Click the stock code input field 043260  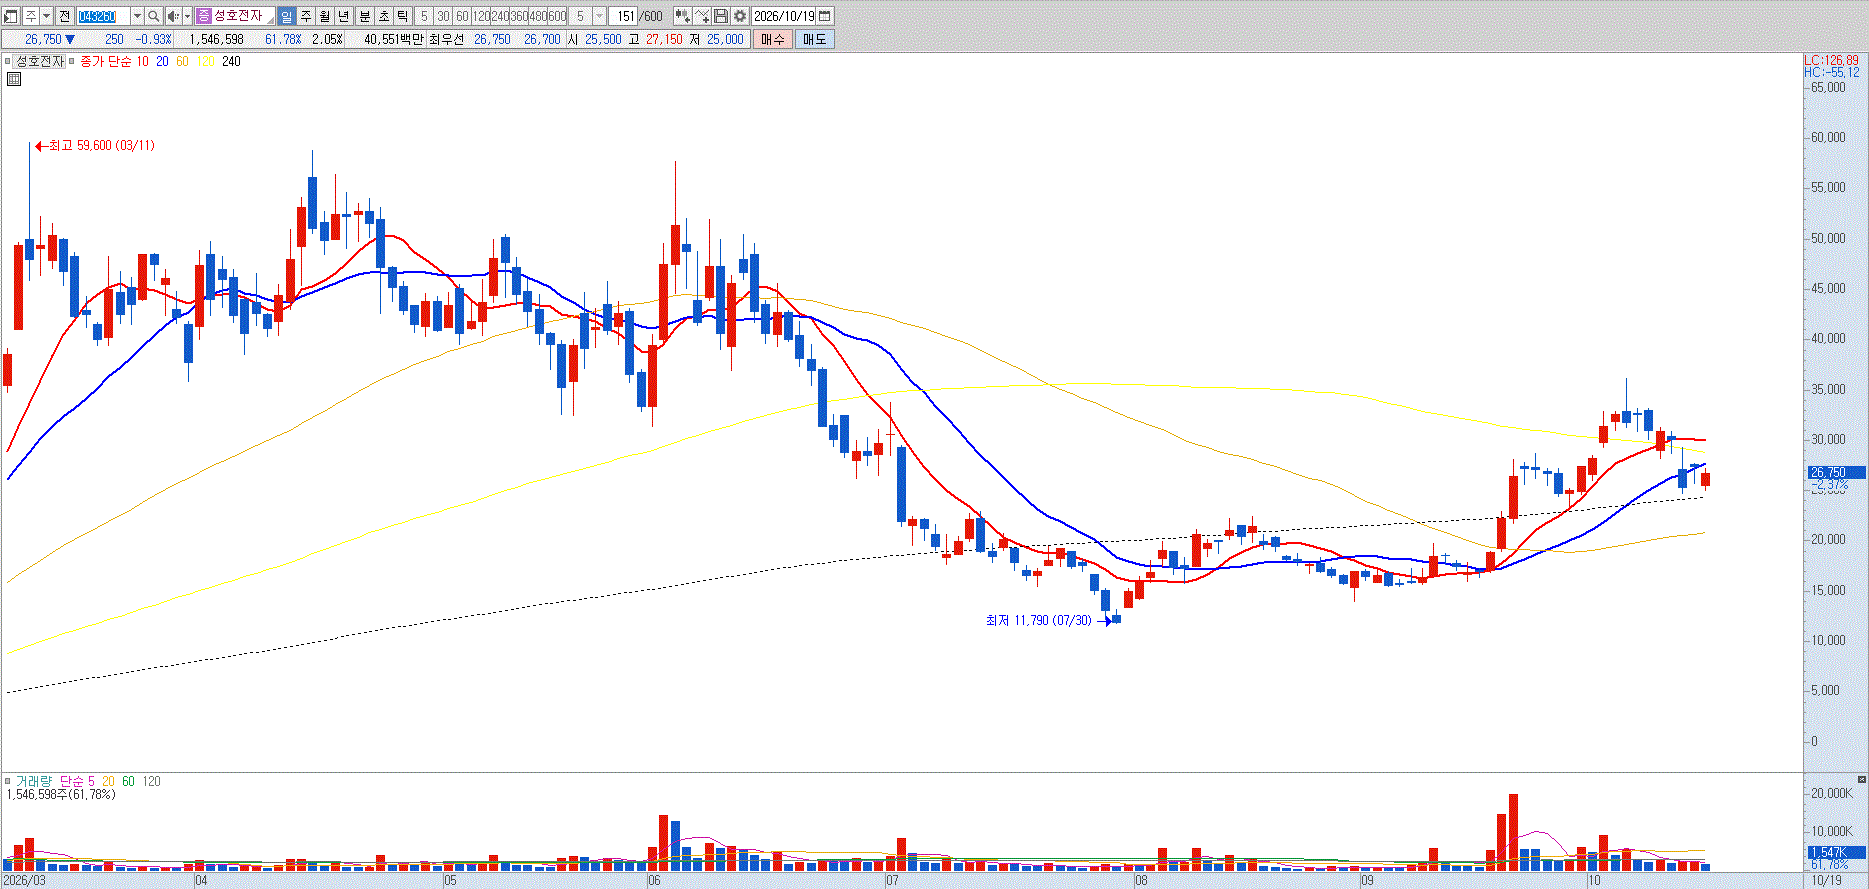click(x=104, y=16)
